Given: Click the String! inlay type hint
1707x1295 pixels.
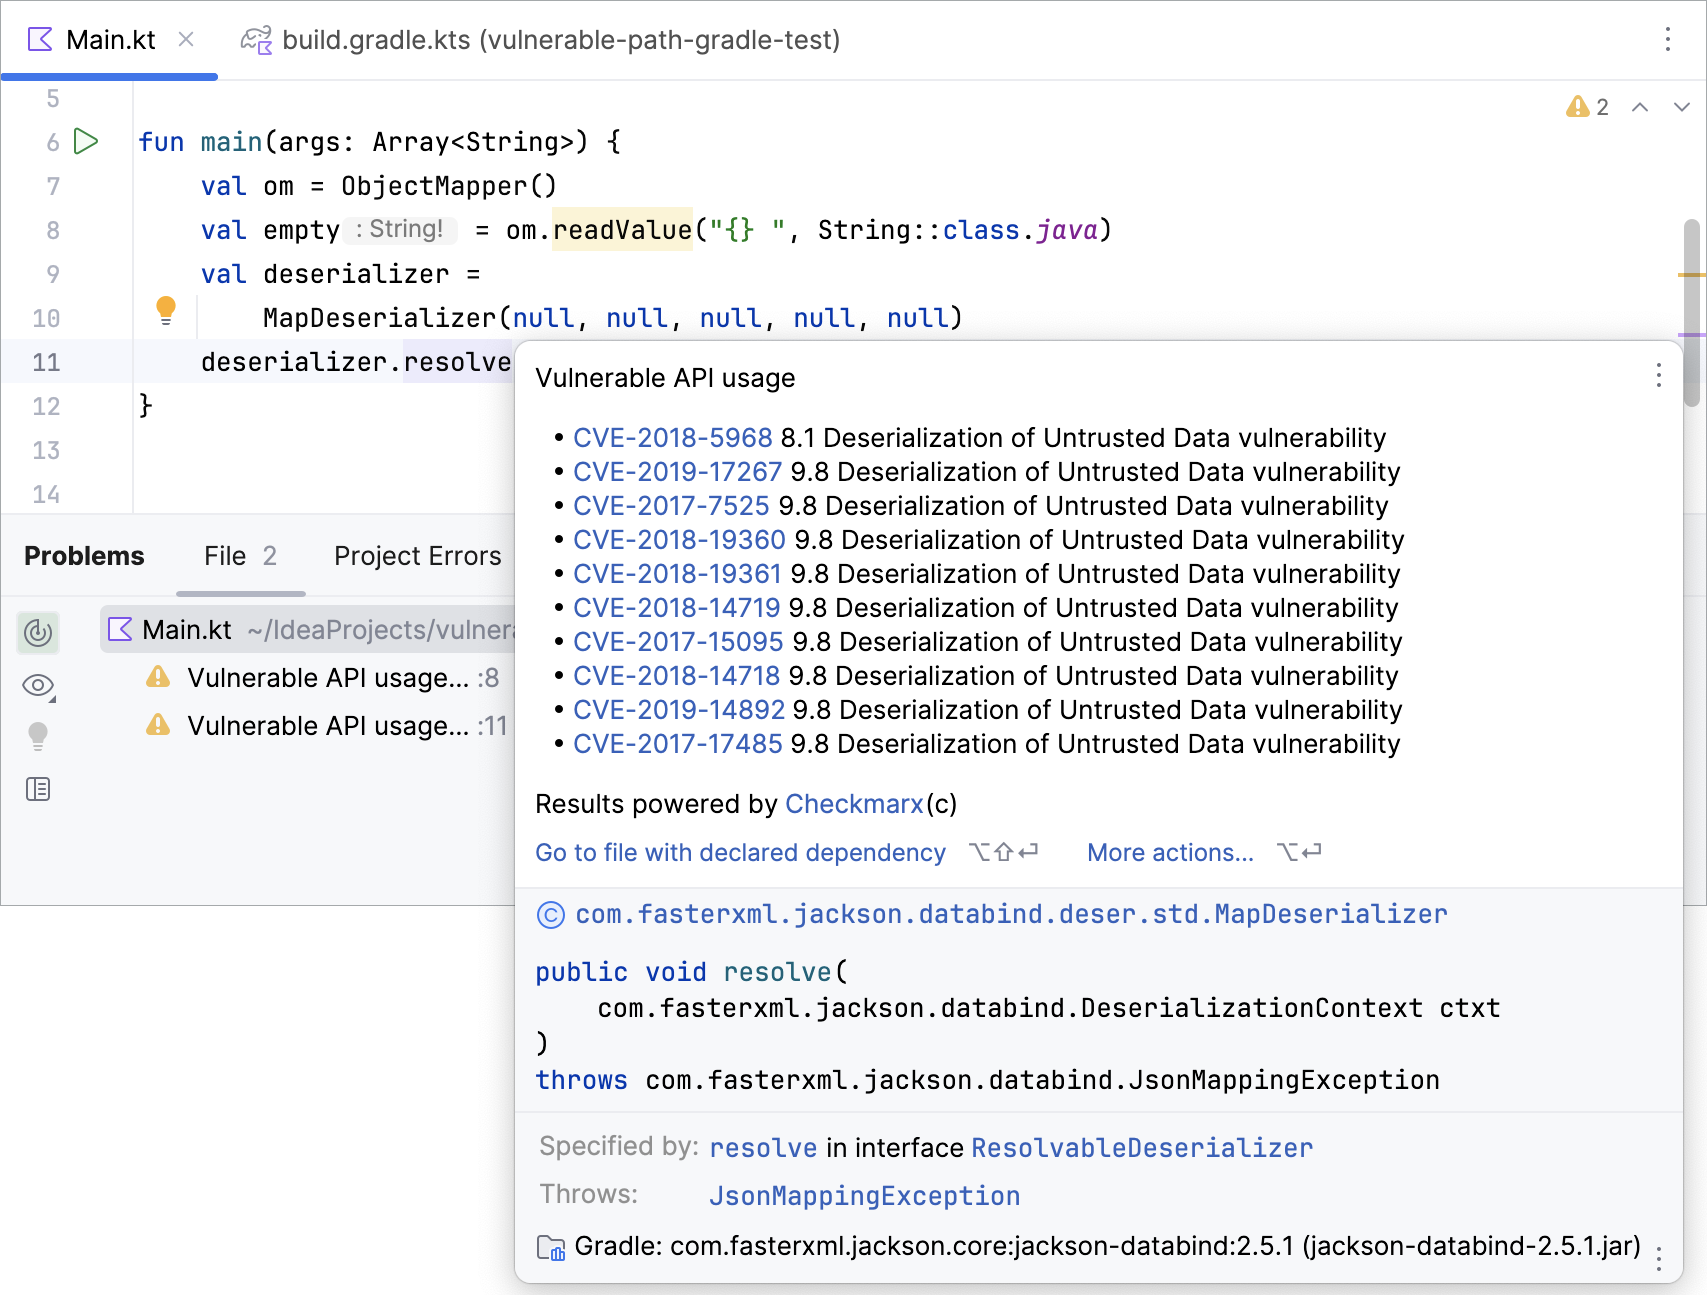Looking at the screenshot, I should 400,230.
